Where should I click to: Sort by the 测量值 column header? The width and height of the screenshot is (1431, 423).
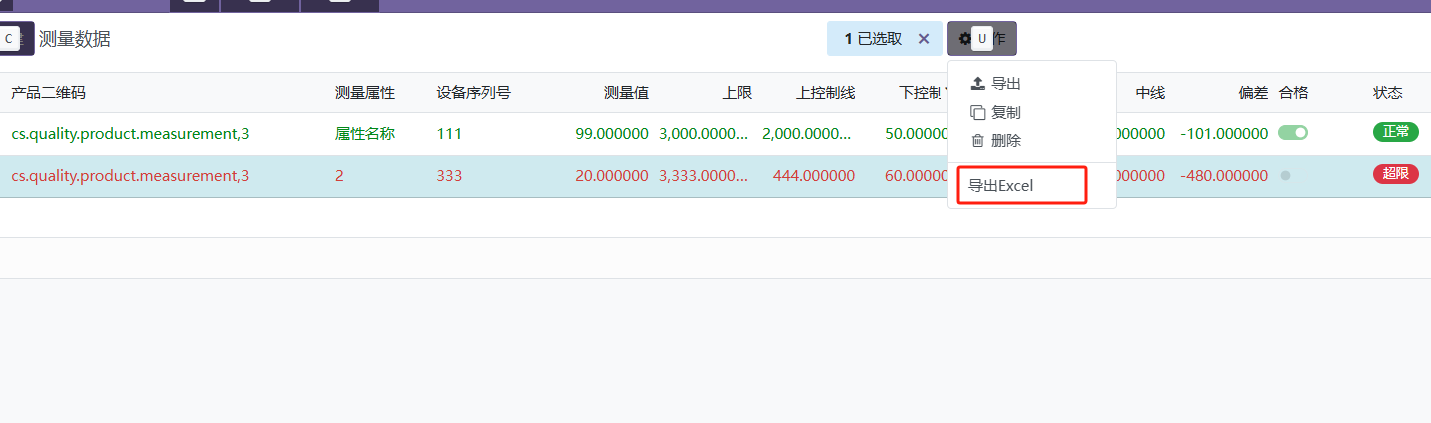[x=626, y=93]
